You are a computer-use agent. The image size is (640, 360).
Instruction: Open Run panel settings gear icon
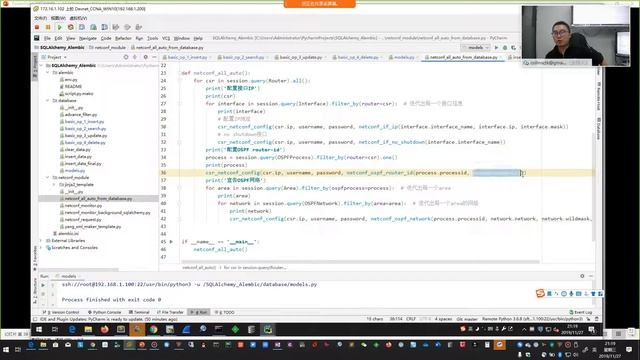pos(582,276)
